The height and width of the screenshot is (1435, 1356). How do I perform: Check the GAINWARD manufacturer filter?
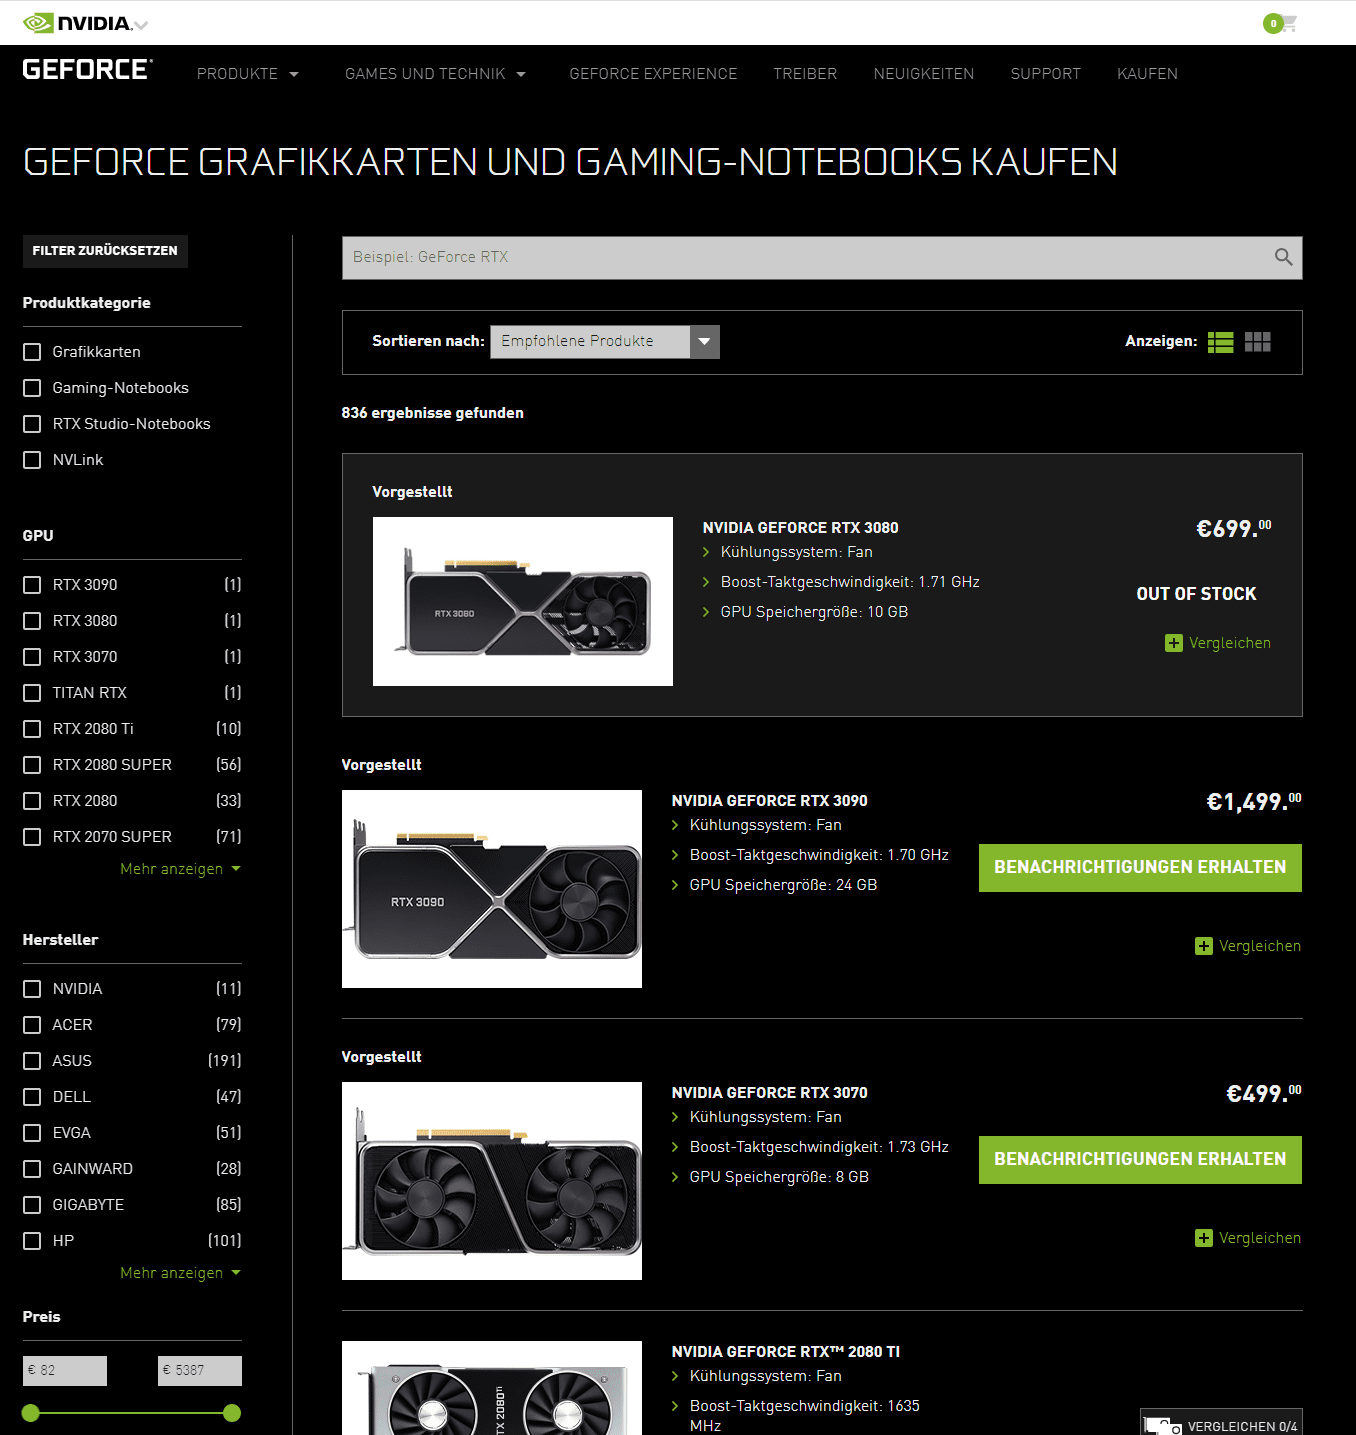pyautogui.click(x=32, y=1169)
